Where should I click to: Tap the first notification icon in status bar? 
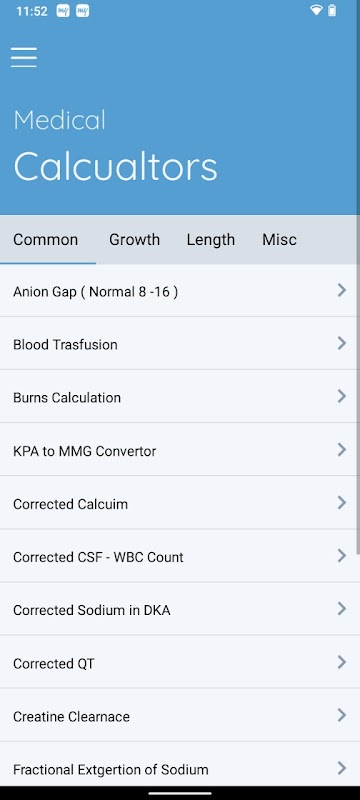coord(63,11)
